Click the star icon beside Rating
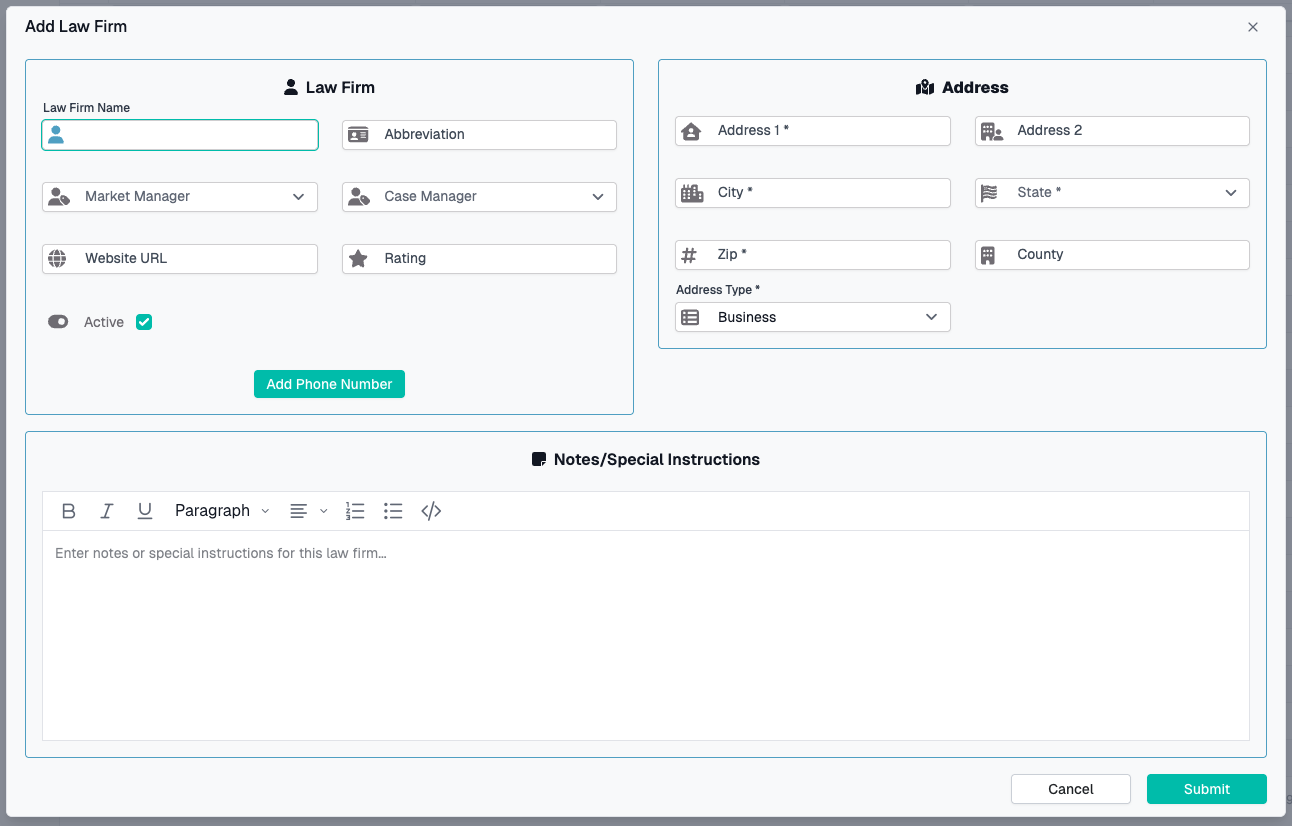 (358, 258)
